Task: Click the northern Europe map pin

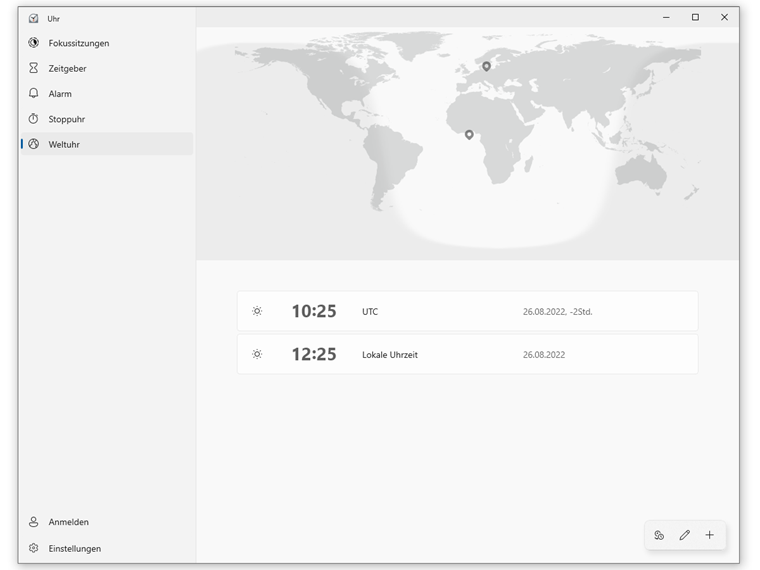Action: [486, 66]
